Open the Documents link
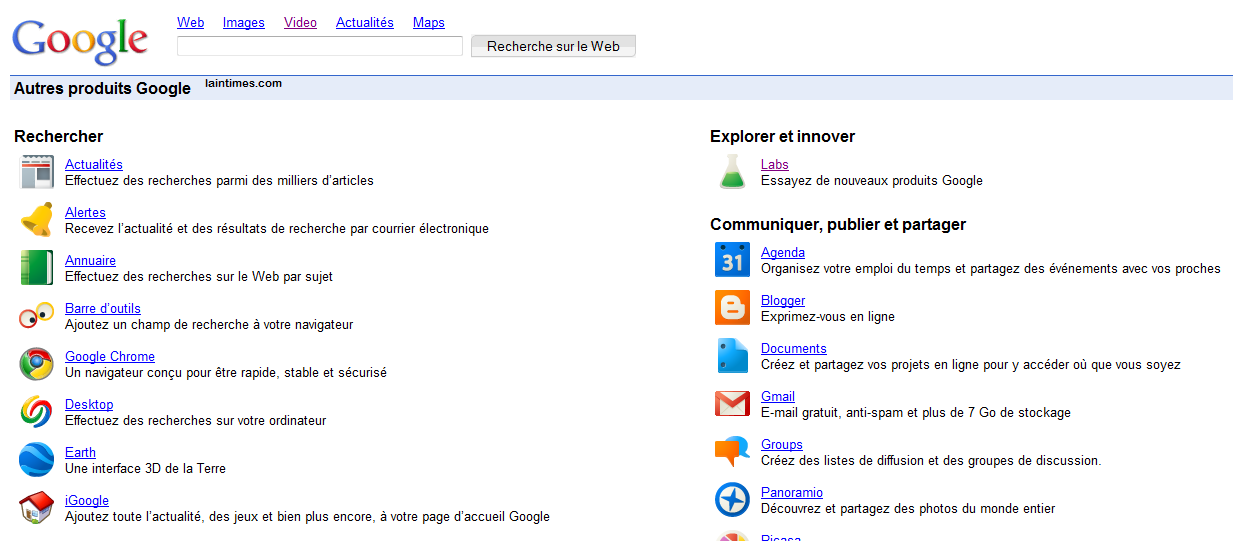 point(794,348)
